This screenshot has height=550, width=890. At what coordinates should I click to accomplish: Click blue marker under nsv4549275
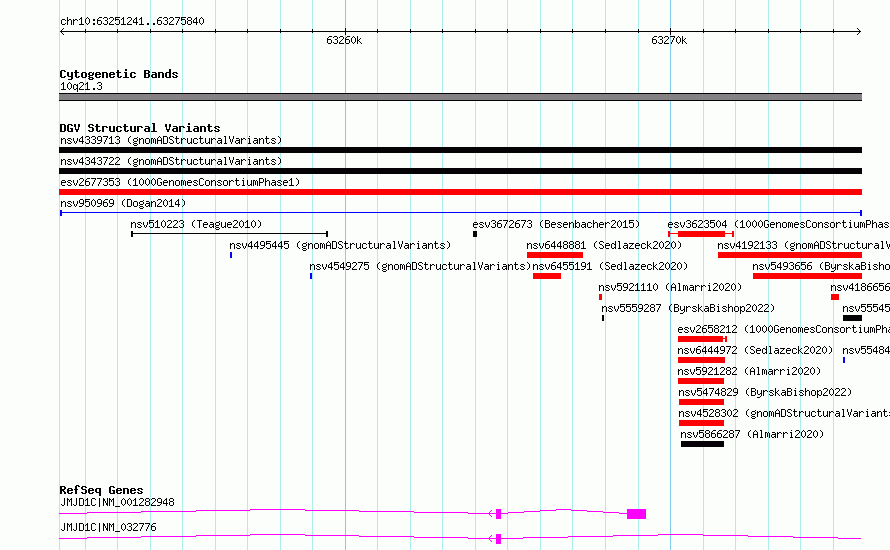pos(311,276)
